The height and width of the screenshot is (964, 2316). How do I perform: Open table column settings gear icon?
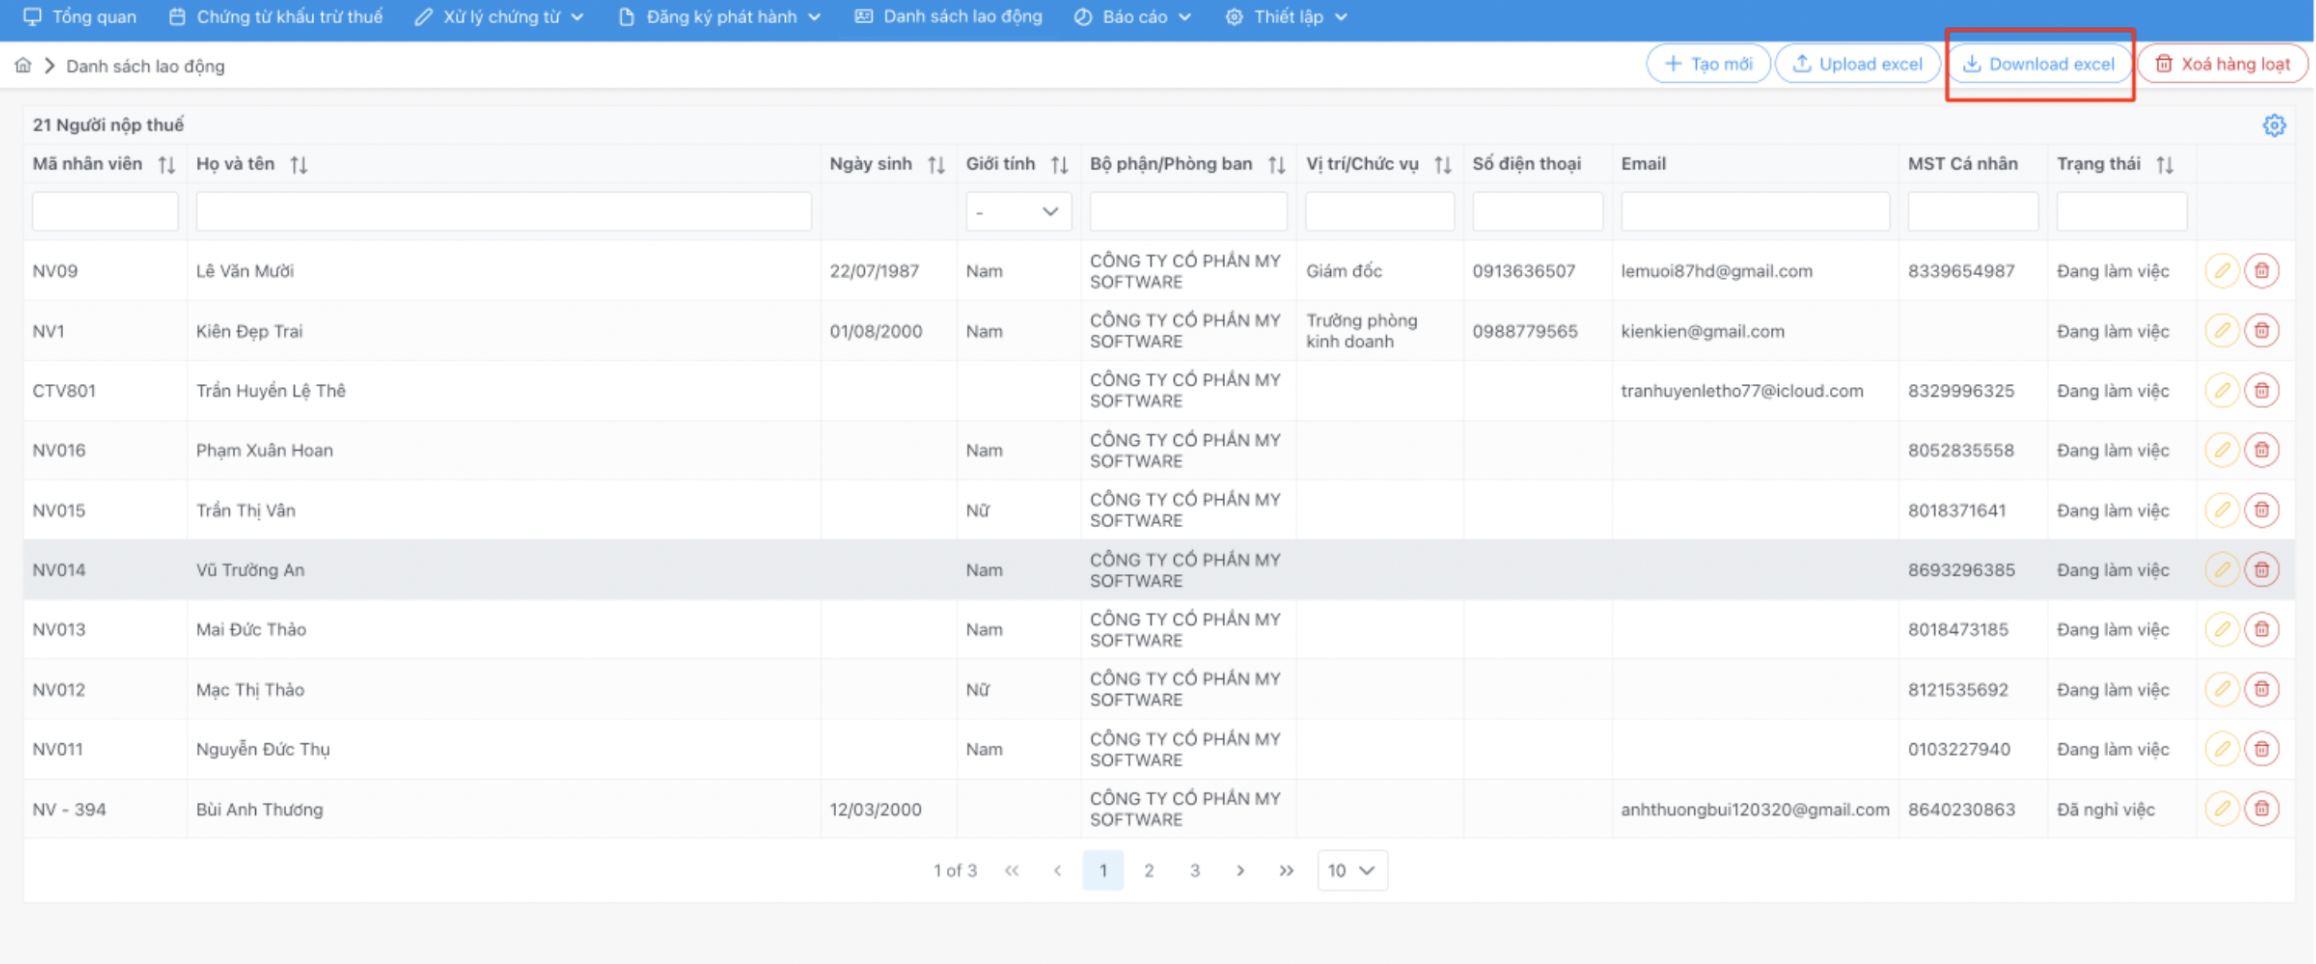pyautogui.click(x=2274, y=126)
